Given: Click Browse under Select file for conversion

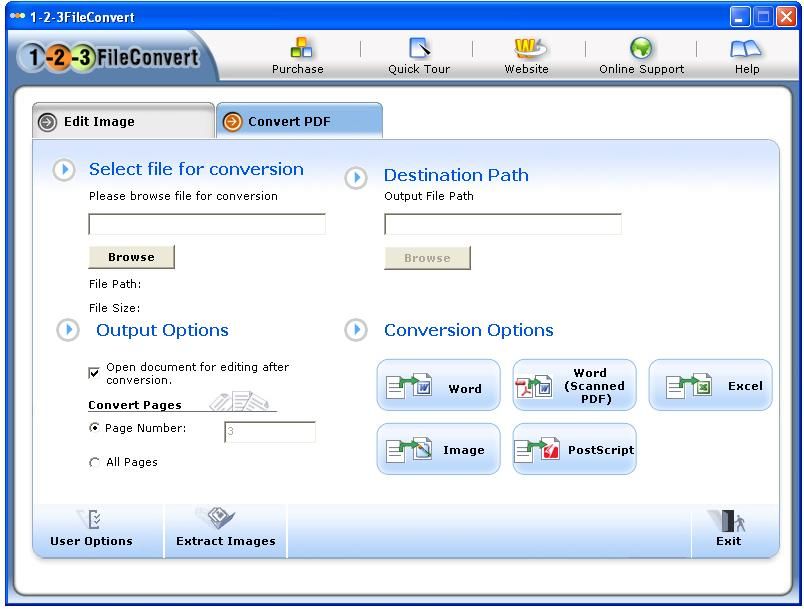Looking at the screenshot, I should pyautogui.click(x=131, y=257).
